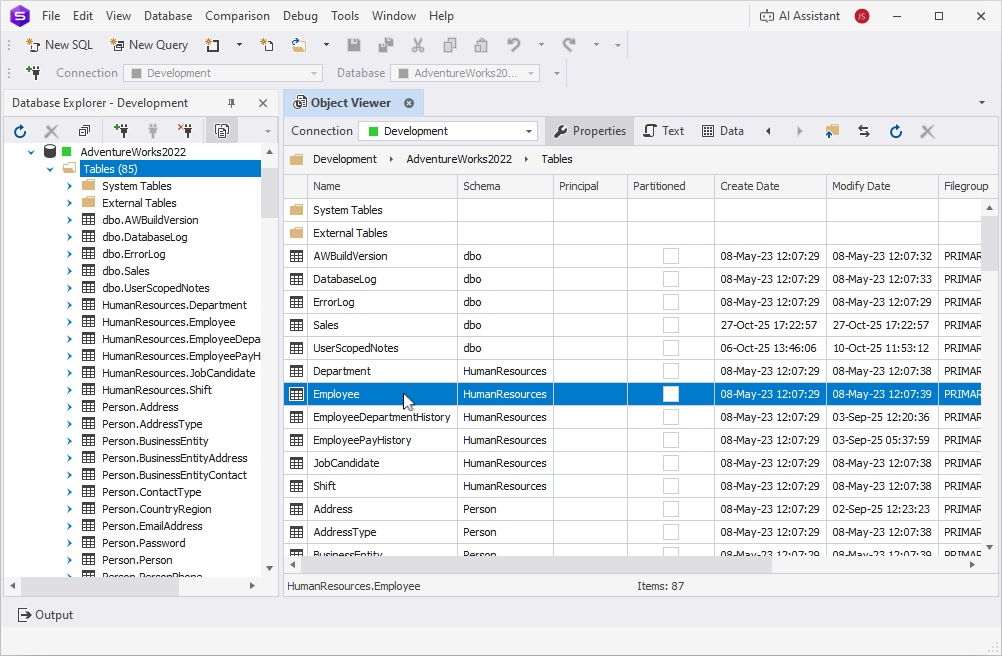Refresh the Database Explorer tree

click(x=20, y=130)
